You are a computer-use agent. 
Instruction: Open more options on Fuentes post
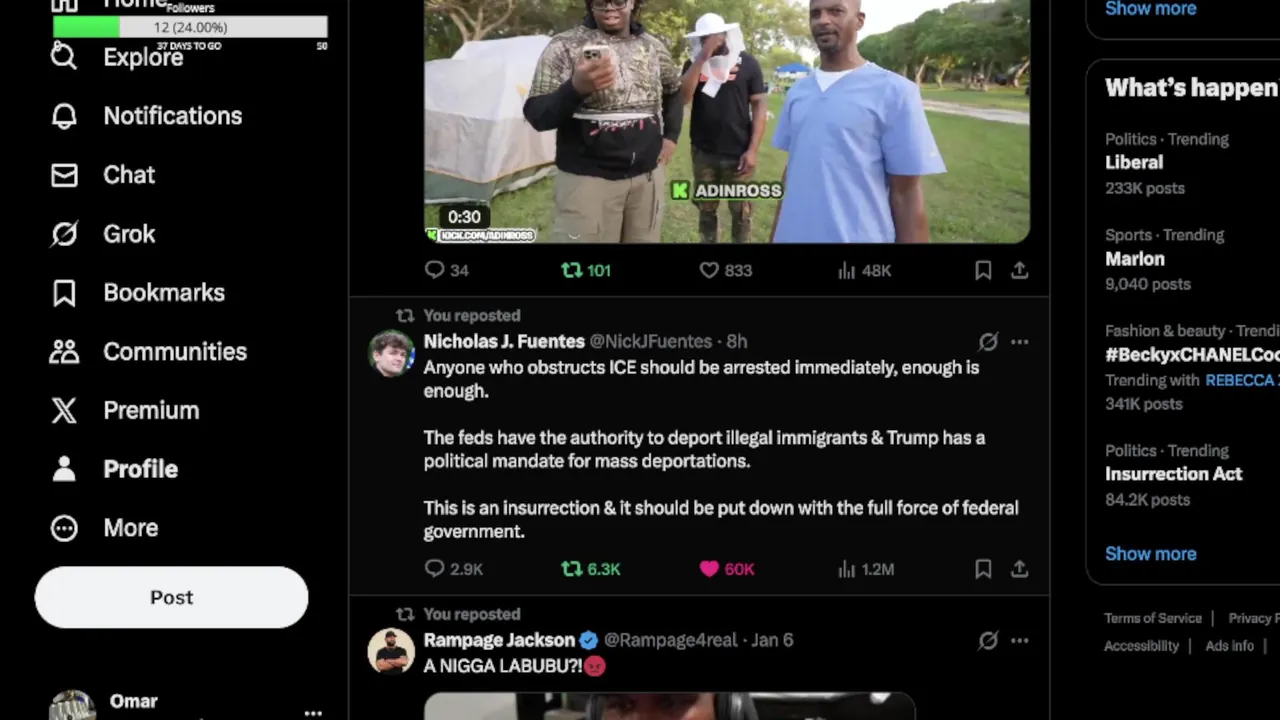1019,342
